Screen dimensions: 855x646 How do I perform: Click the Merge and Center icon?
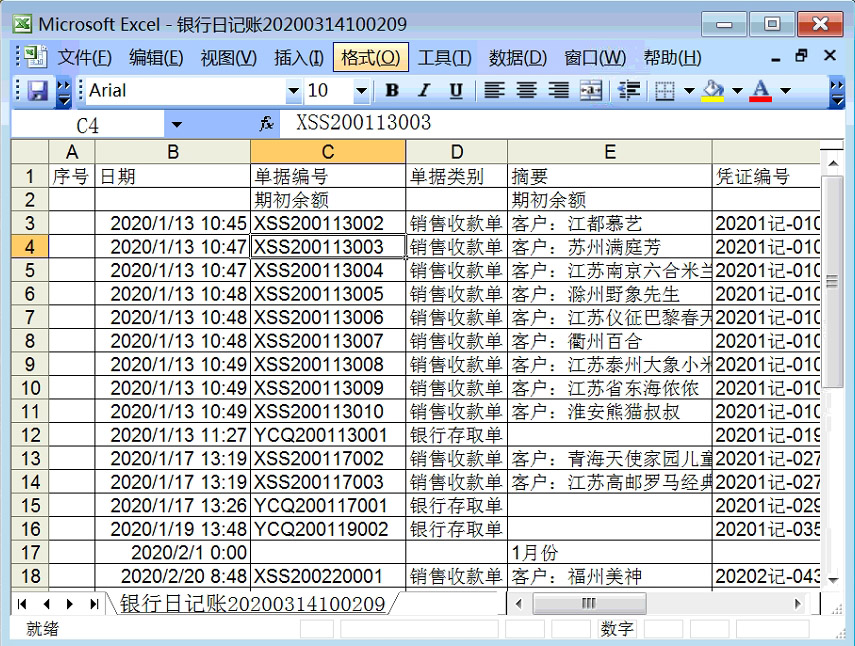click(x=591, y=91)
